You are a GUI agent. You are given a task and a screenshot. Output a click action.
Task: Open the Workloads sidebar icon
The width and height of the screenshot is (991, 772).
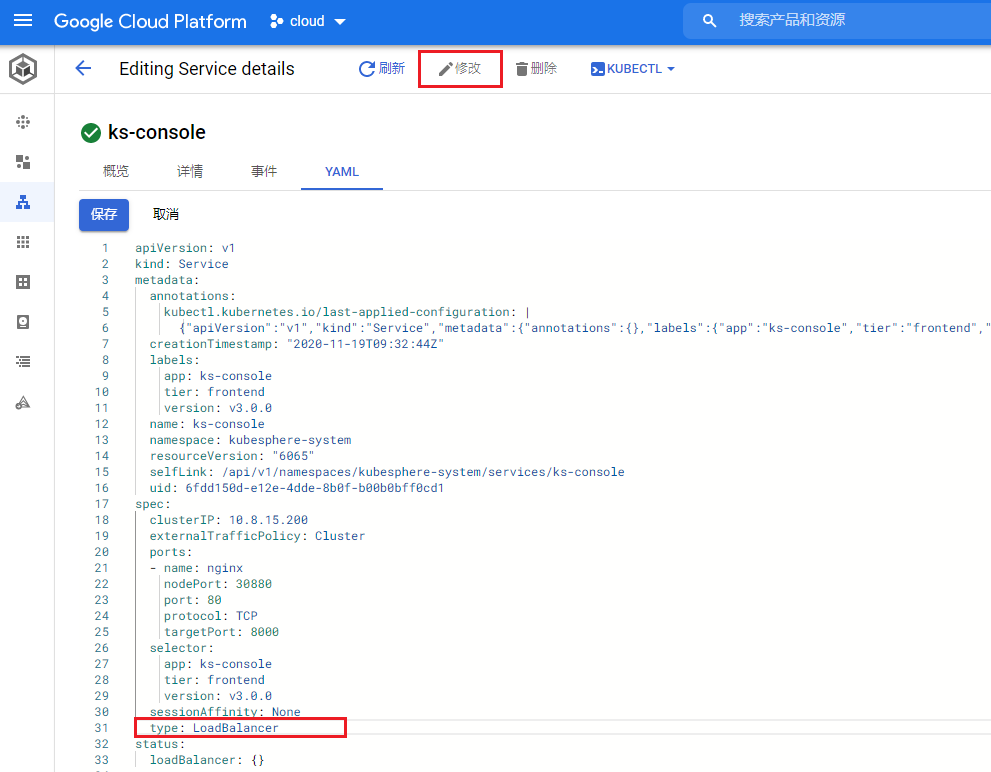click(x=23, y=162)
